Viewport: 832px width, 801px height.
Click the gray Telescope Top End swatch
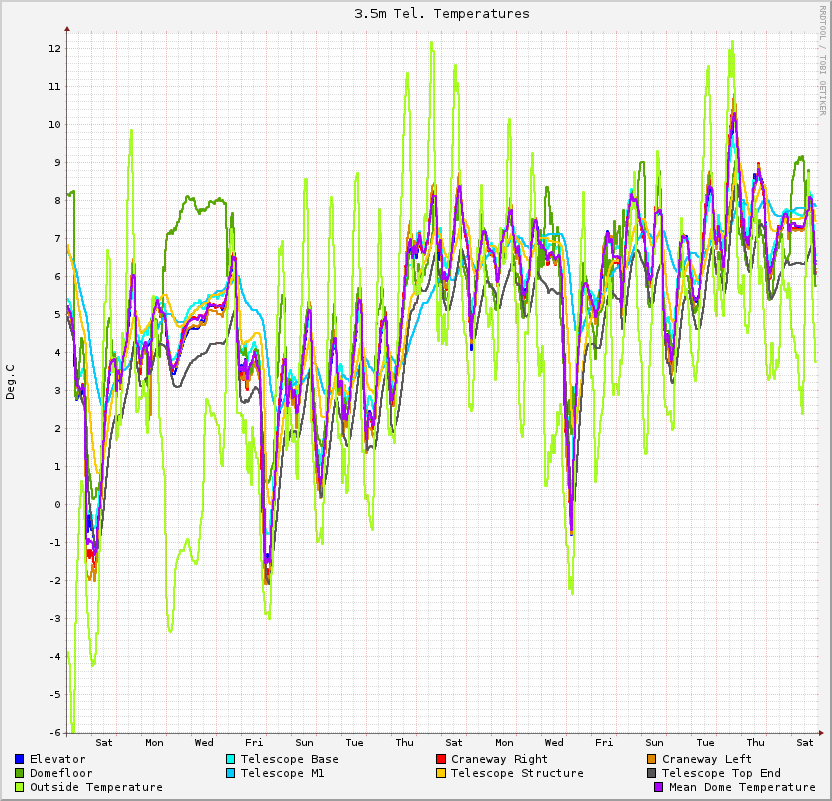click(651, 773)
